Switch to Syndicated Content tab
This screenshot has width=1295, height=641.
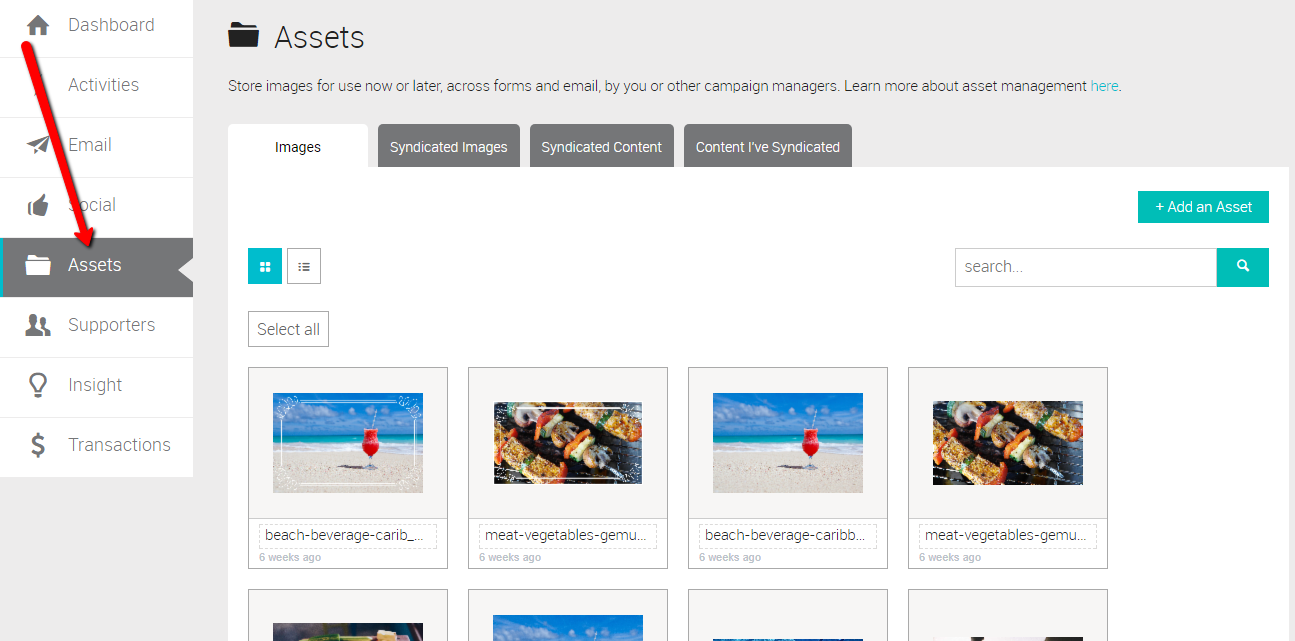[602, 147]
